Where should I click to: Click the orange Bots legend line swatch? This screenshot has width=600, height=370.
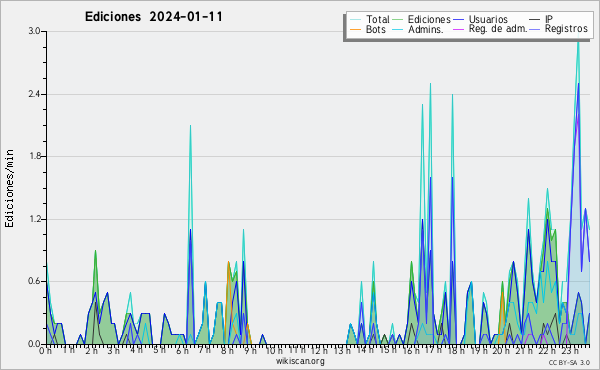(x=355, y=29)
